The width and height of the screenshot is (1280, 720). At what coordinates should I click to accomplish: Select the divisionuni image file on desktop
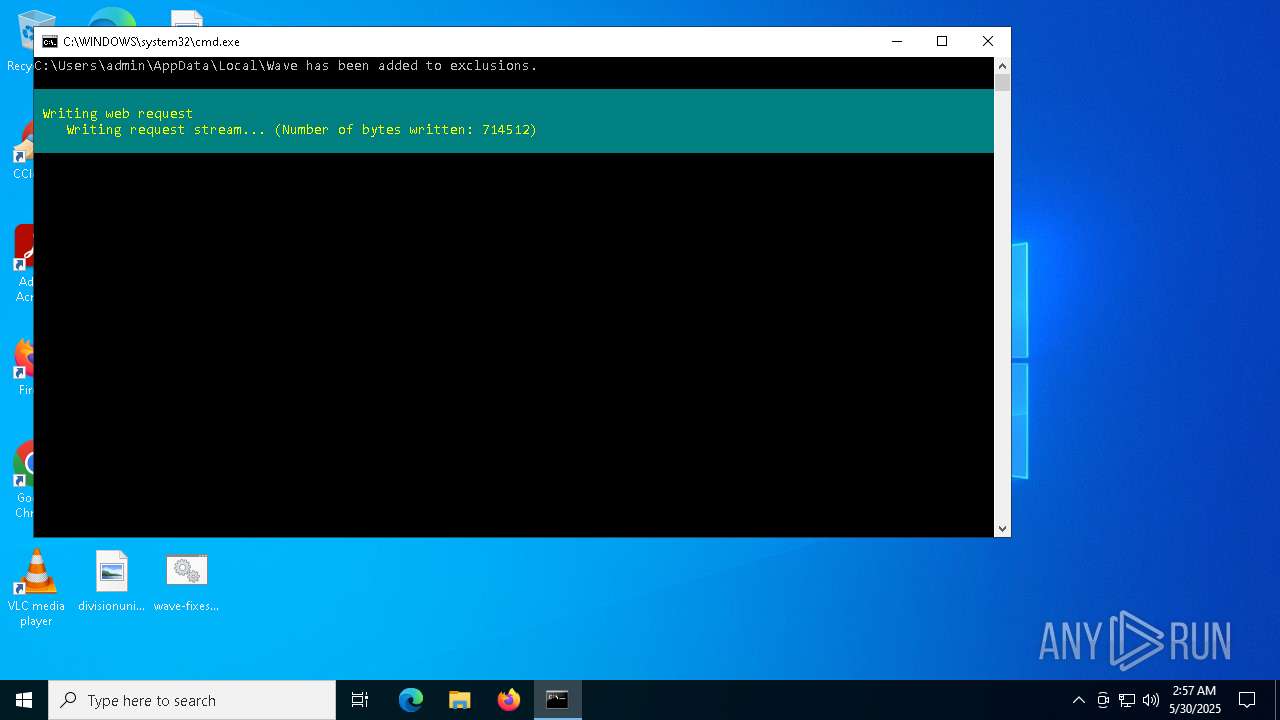[111, 582]
